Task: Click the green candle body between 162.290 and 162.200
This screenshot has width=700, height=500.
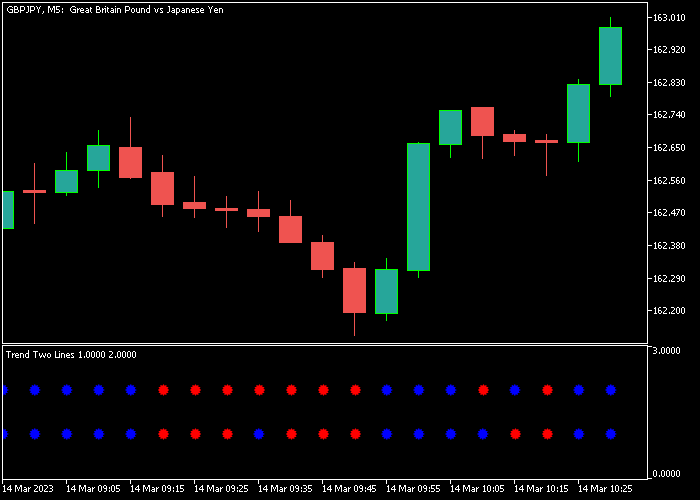Action: tap(387, 291)
